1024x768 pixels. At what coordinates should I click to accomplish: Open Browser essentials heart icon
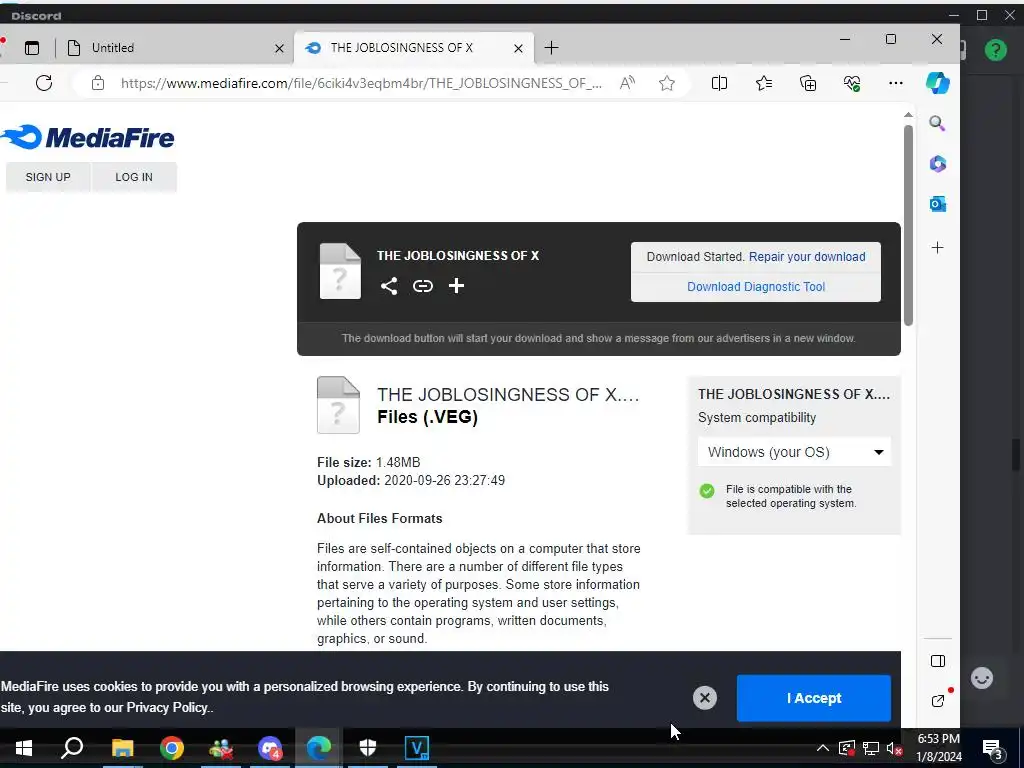[852, 83]
